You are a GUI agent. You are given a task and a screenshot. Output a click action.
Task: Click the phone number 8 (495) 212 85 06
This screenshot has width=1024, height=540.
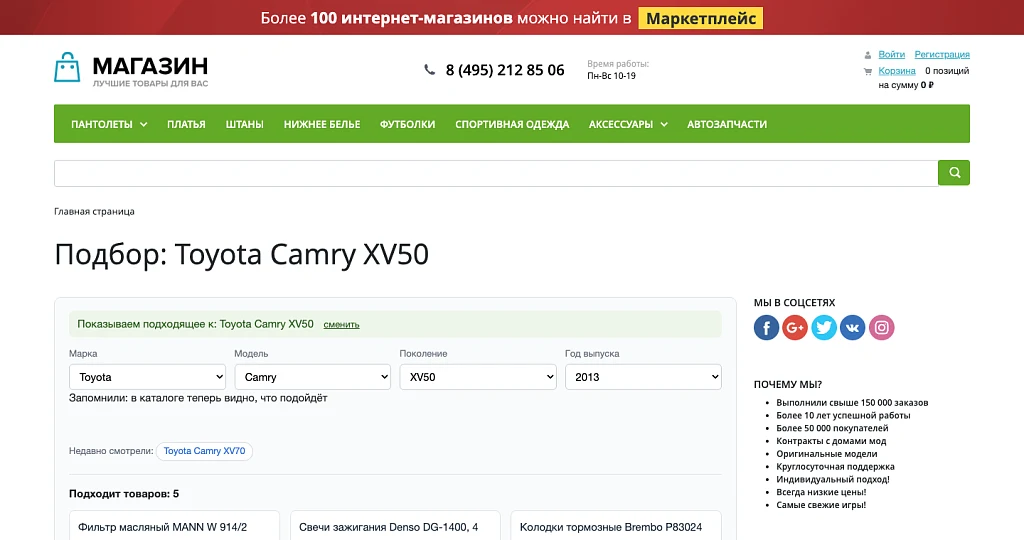pyautogui.click(x=505, y=70)
